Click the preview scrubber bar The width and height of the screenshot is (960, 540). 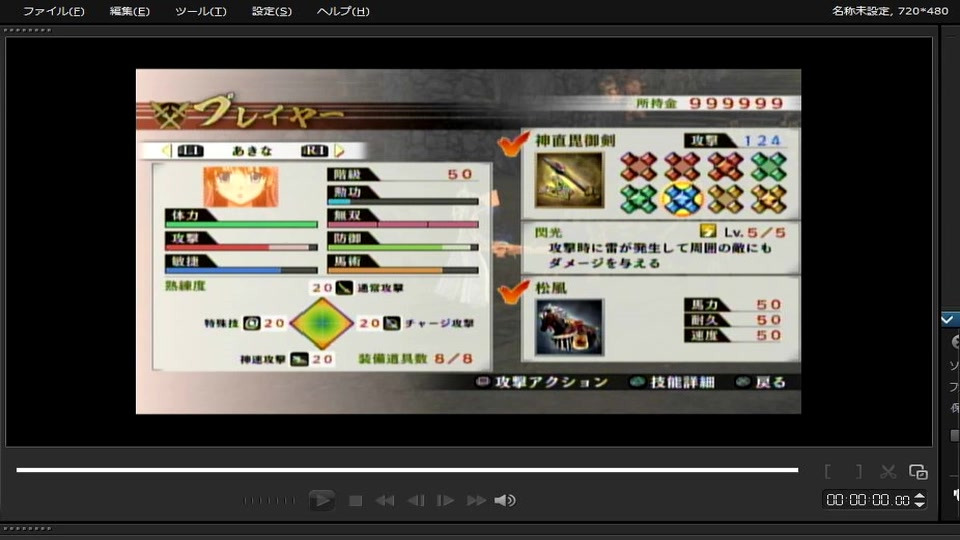(x=407, y=470)
